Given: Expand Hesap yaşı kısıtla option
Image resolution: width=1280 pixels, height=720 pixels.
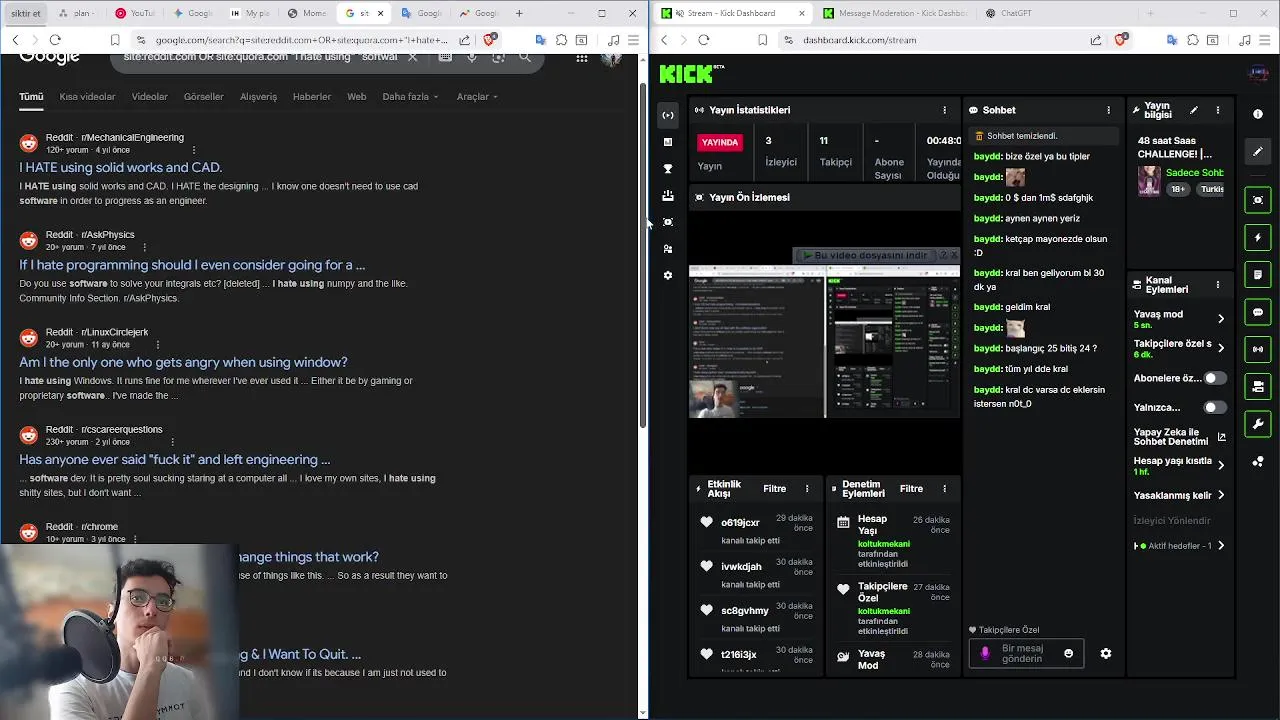Looking at the screenshot, I should pyautogui.click(x=1221, y=466).
